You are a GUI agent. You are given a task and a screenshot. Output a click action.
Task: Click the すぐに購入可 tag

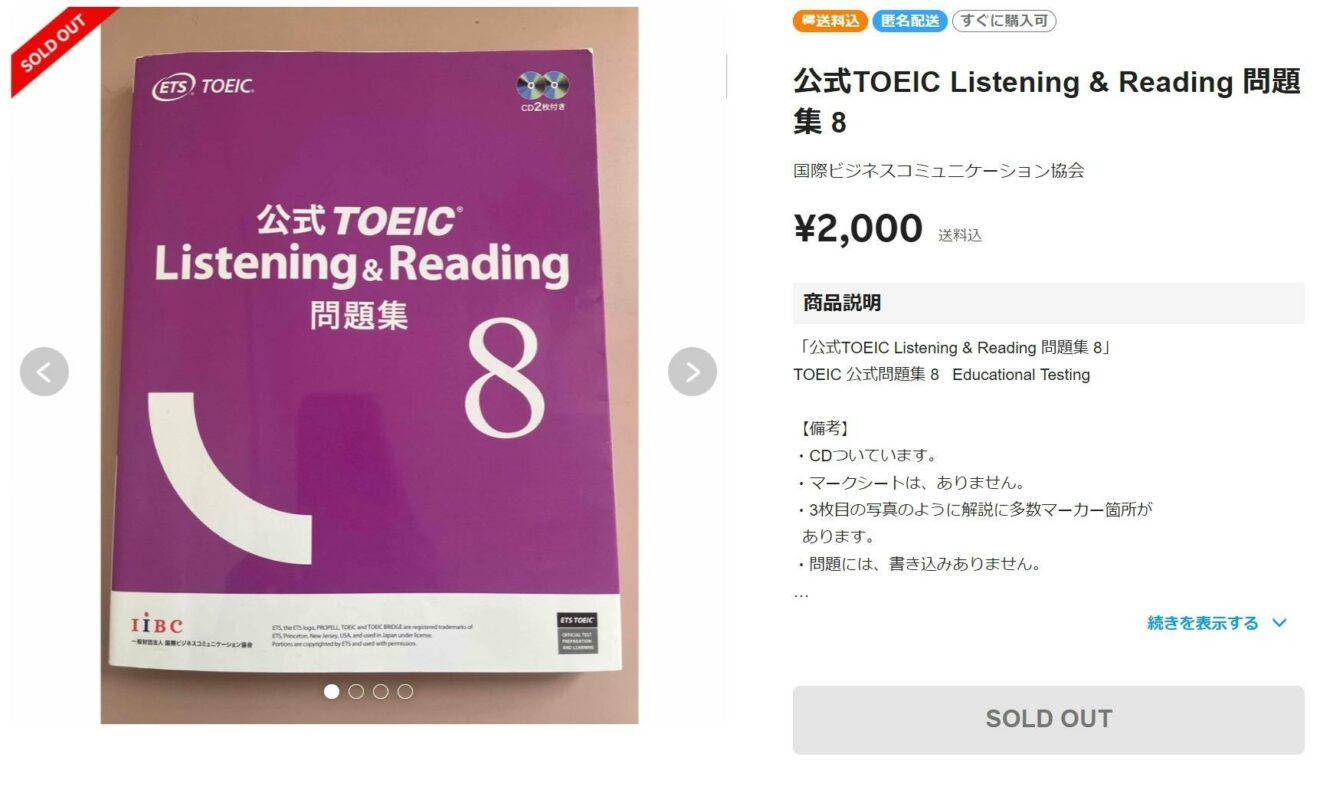tap(1003, 21)
